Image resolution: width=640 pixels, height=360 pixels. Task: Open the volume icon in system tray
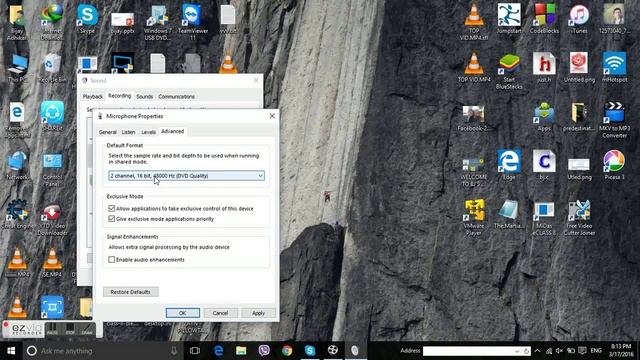[560, 351]
